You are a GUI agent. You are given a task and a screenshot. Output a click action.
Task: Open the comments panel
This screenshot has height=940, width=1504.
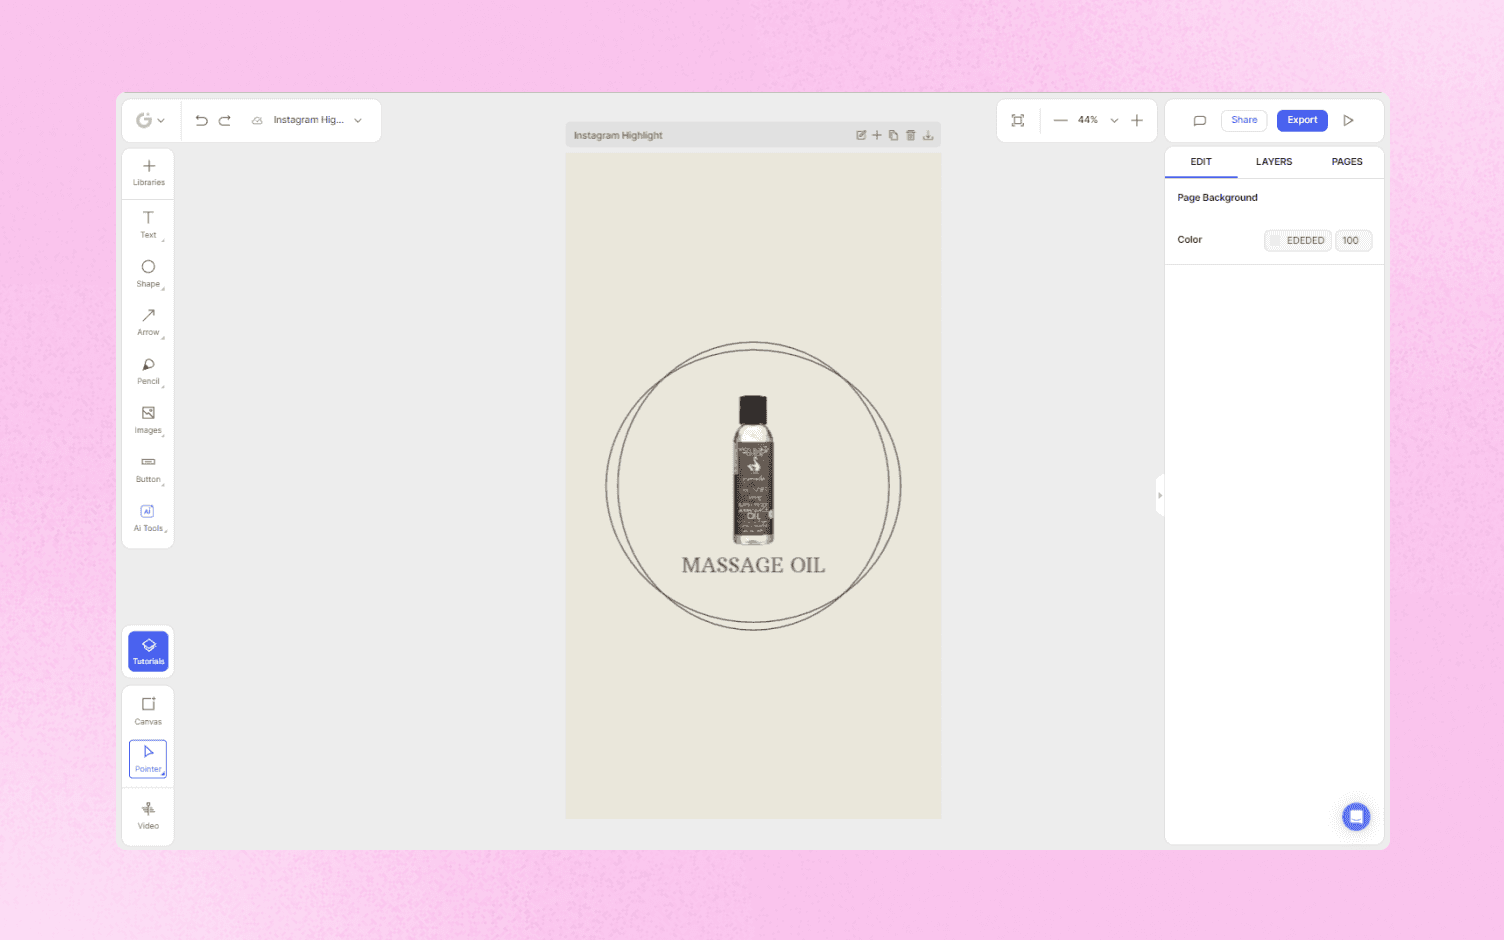pyautogui.click(x=1199, y=120)
